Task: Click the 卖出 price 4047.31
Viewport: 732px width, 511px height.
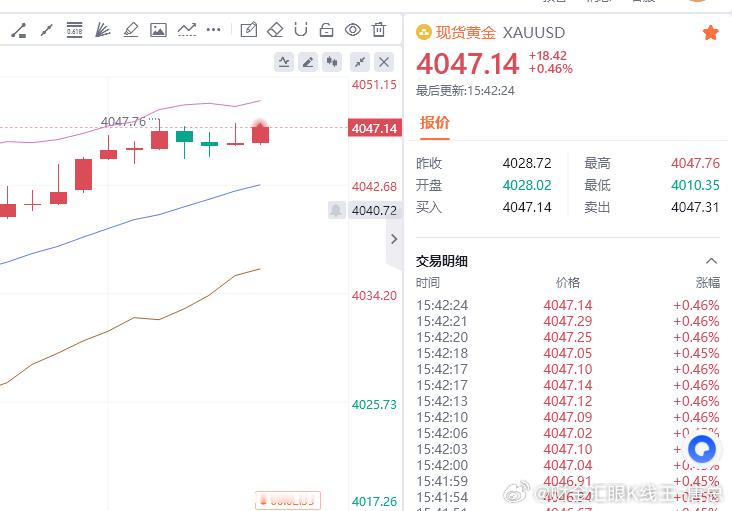Action: 696,207
